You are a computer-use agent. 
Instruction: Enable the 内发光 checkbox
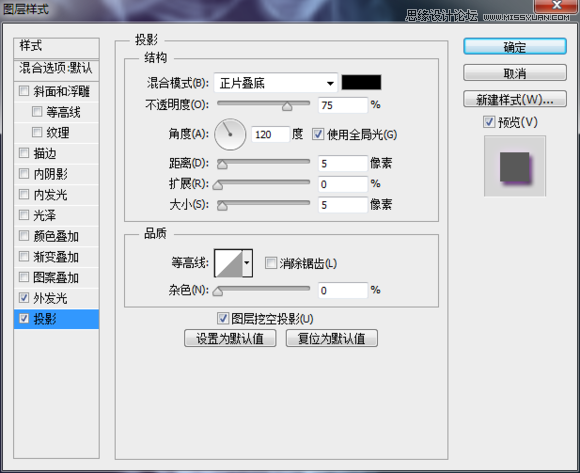pos(24,194)
